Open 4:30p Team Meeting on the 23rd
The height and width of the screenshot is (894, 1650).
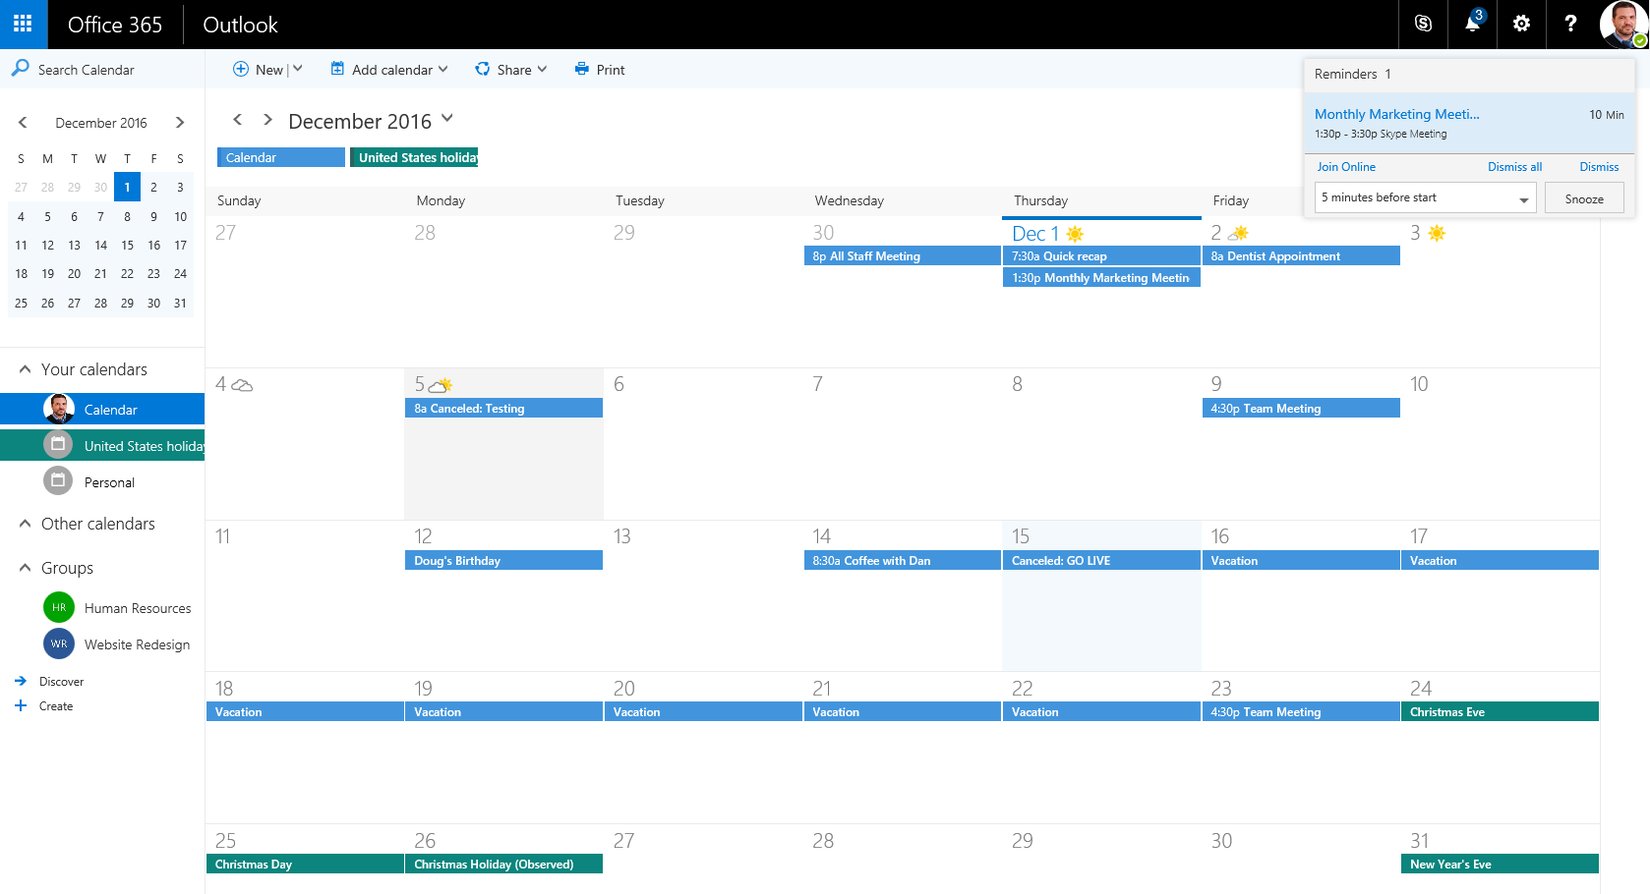coord(1300,712)
